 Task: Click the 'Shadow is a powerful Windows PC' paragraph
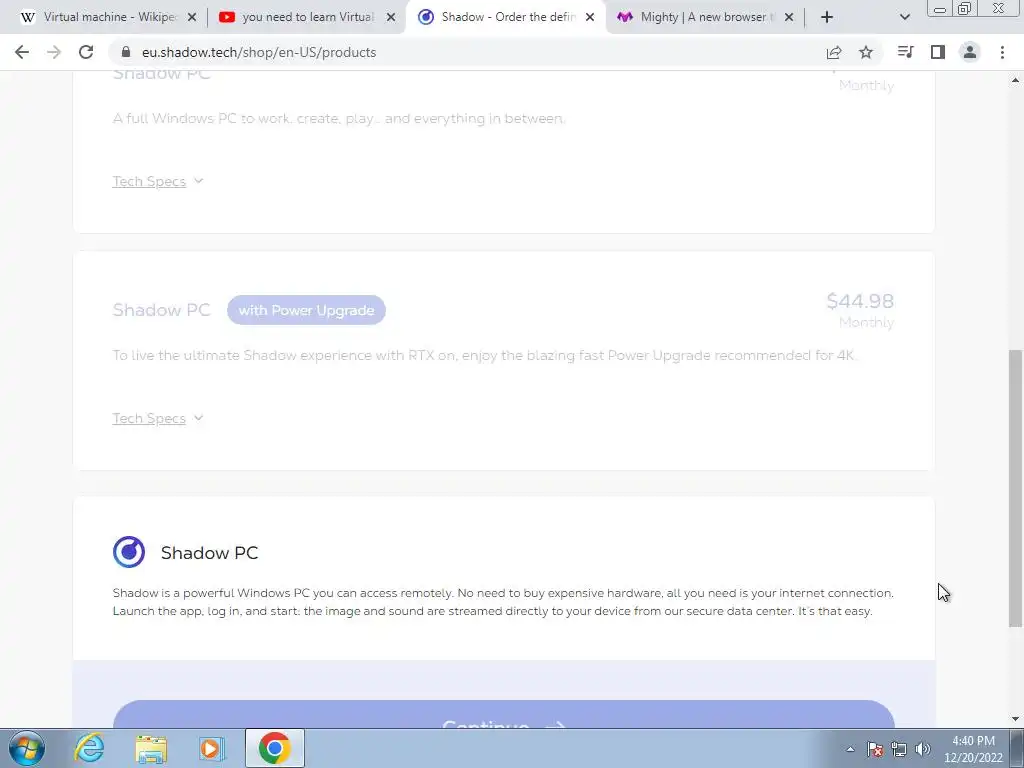503,602
